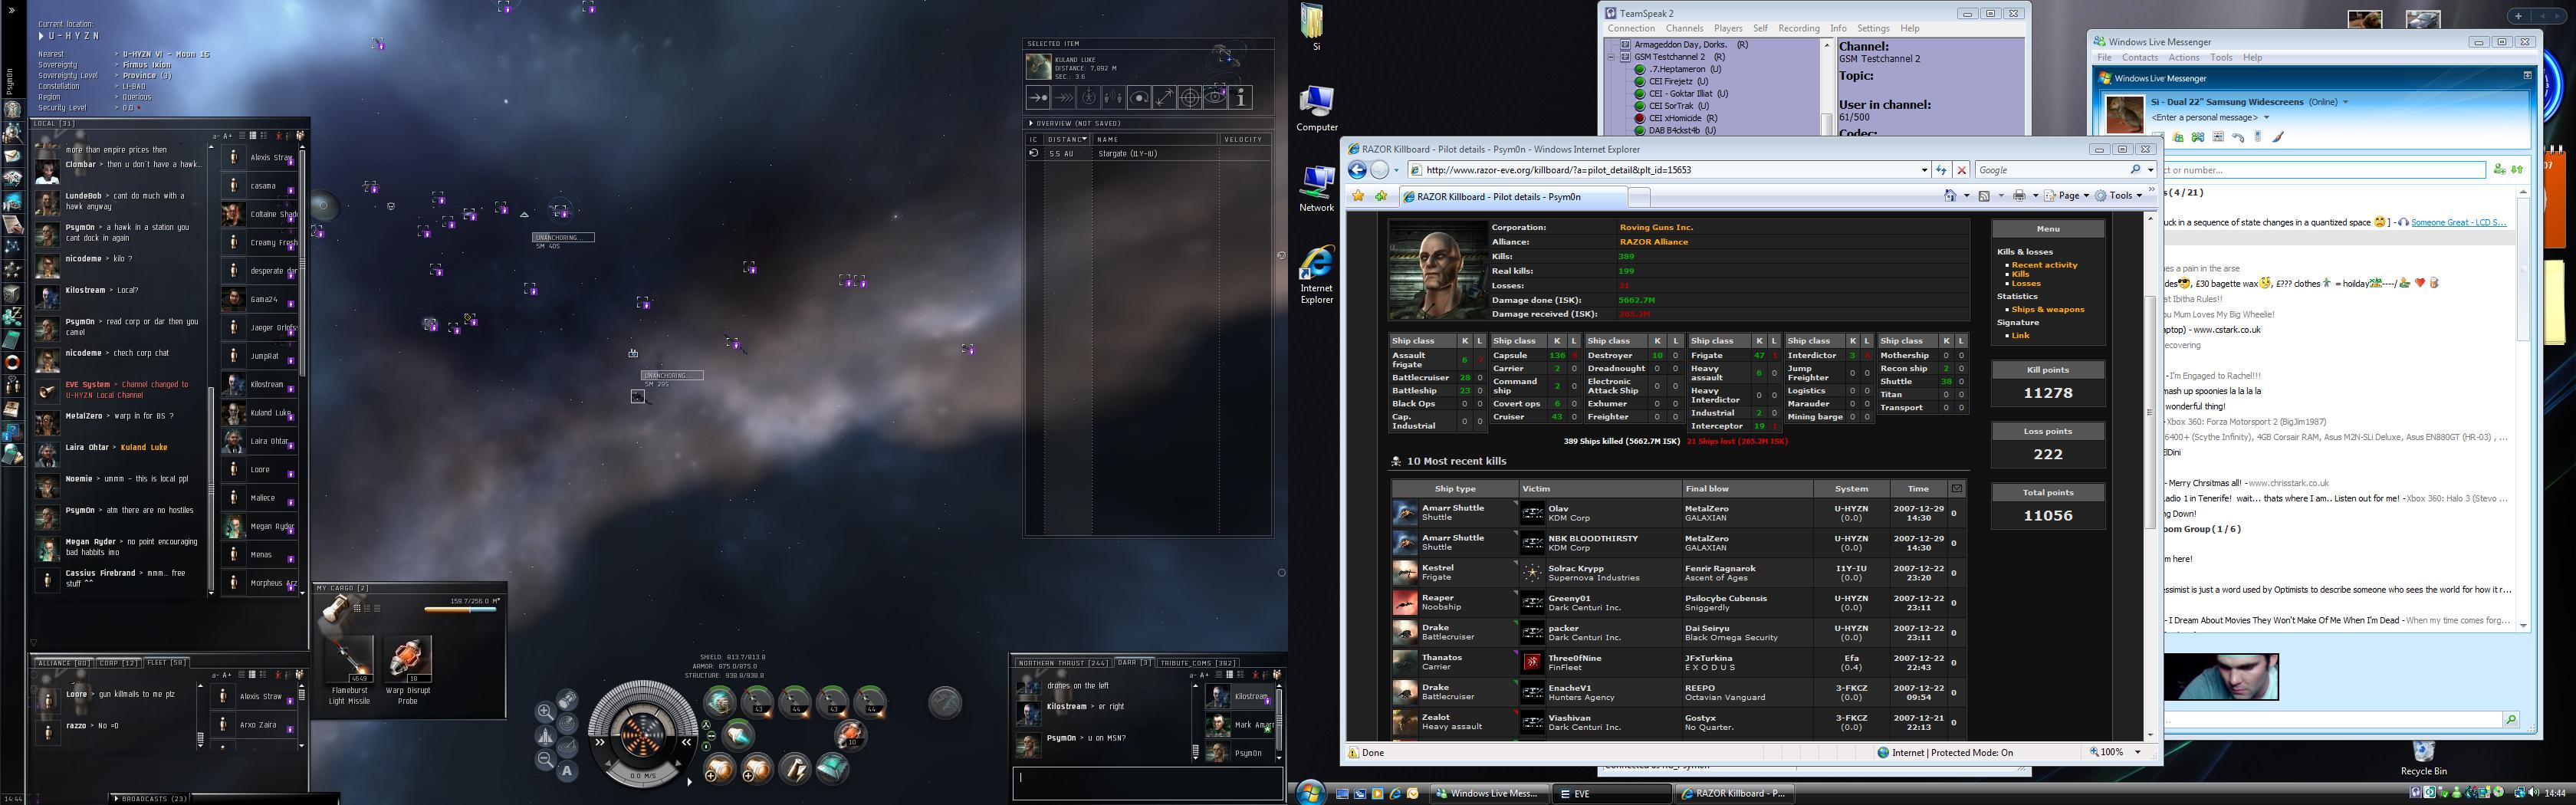Open the cargo hold icon on the HUD
The height and width of the screenshot is (805, 2576).
(567, 699)
